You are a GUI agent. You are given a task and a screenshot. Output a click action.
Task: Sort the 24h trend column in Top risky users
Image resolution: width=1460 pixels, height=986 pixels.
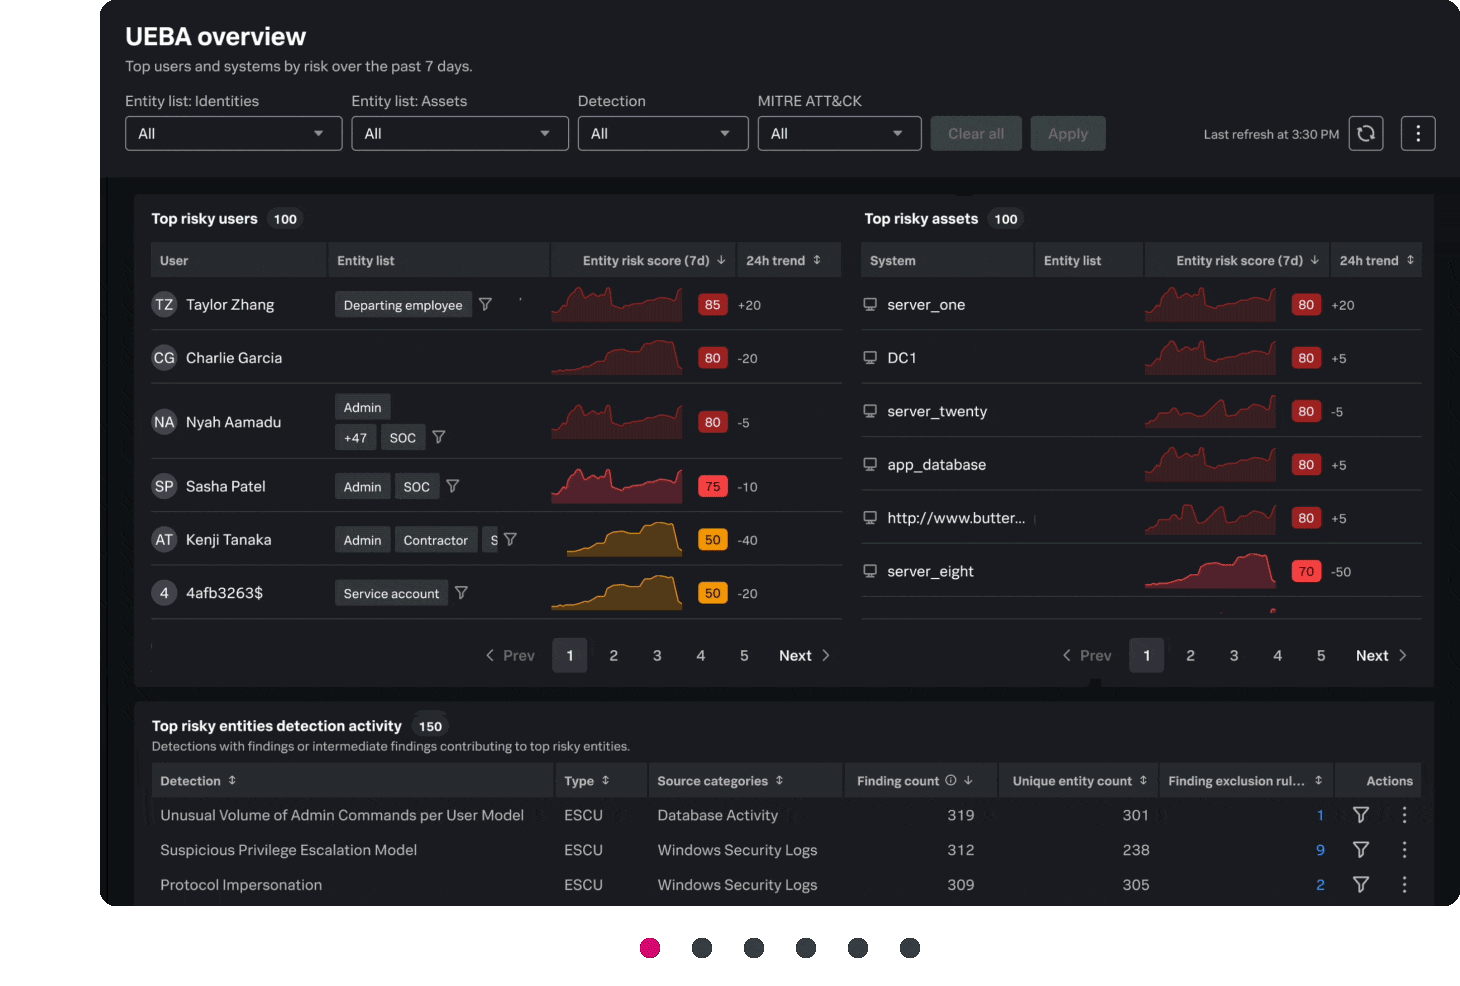[815, 259]
